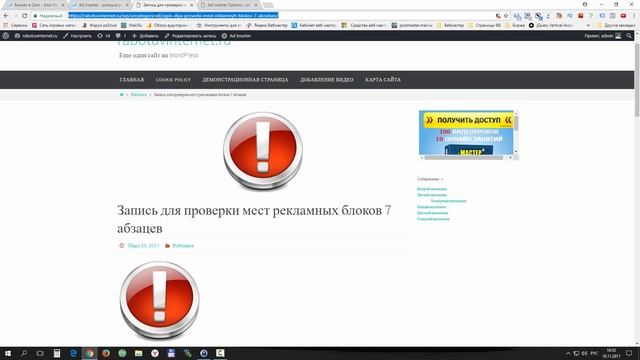
Task: Click the admin bar search magnifier
Action: 629,36
